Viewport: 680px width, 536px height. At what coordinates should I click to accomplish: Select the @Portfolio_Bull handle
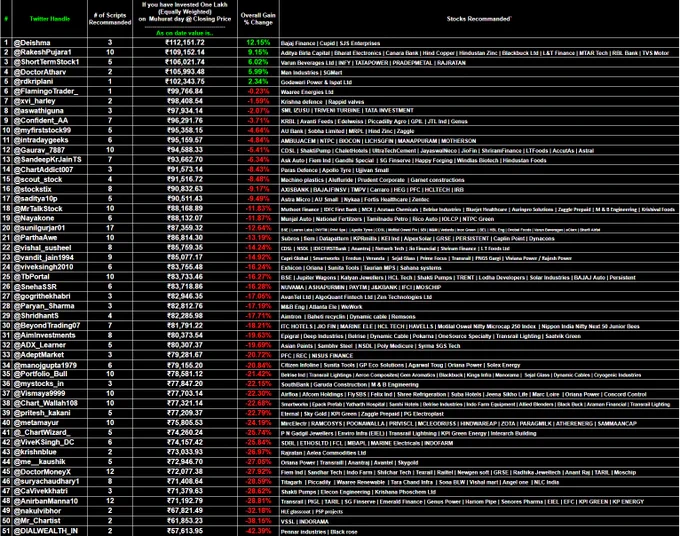(x=42, y=374)
